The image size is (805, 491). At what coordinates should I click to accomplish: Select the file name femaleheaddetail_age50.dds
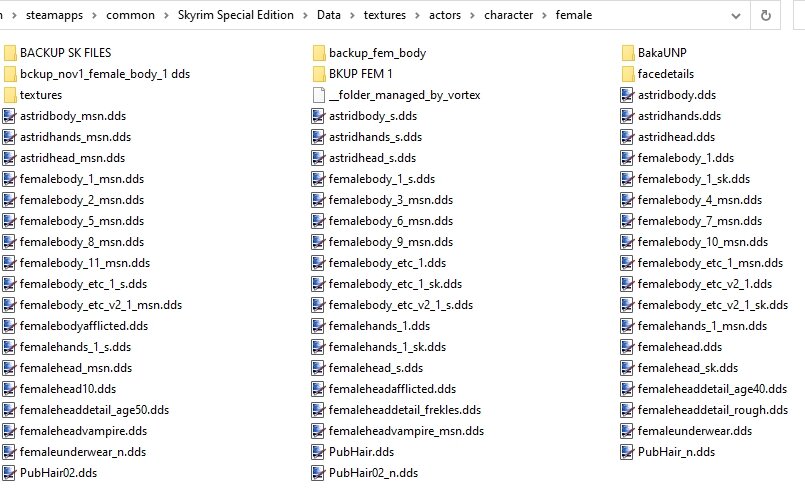click(94, 410)
